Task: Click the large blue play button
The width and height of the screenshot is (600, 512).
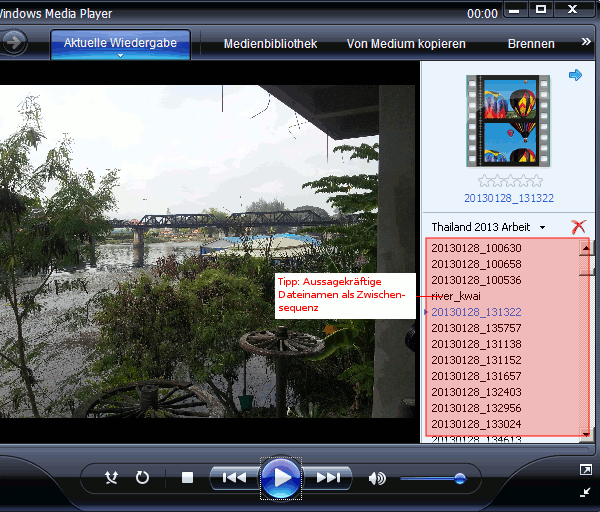Action: (282, 479)
